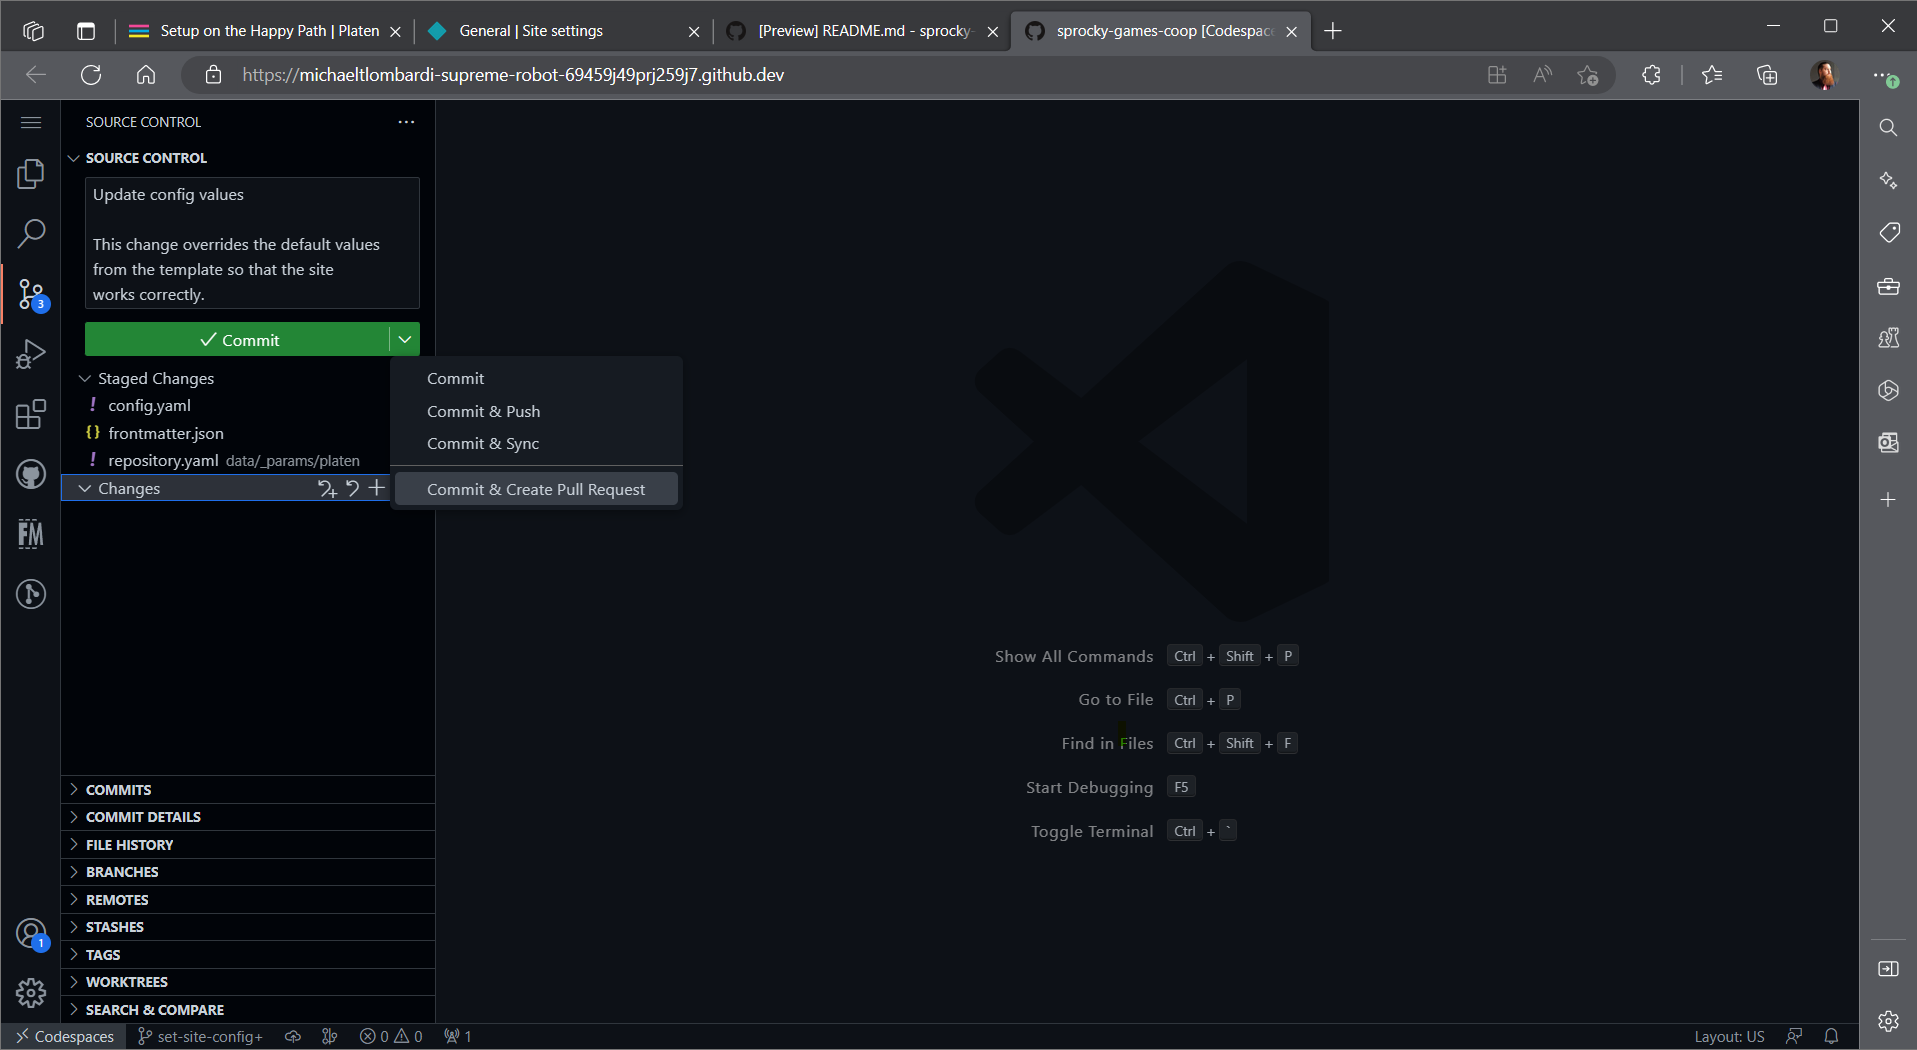Expand the BRANCHES section
Screen dimensions: 1917x1050
pos(122,872)
